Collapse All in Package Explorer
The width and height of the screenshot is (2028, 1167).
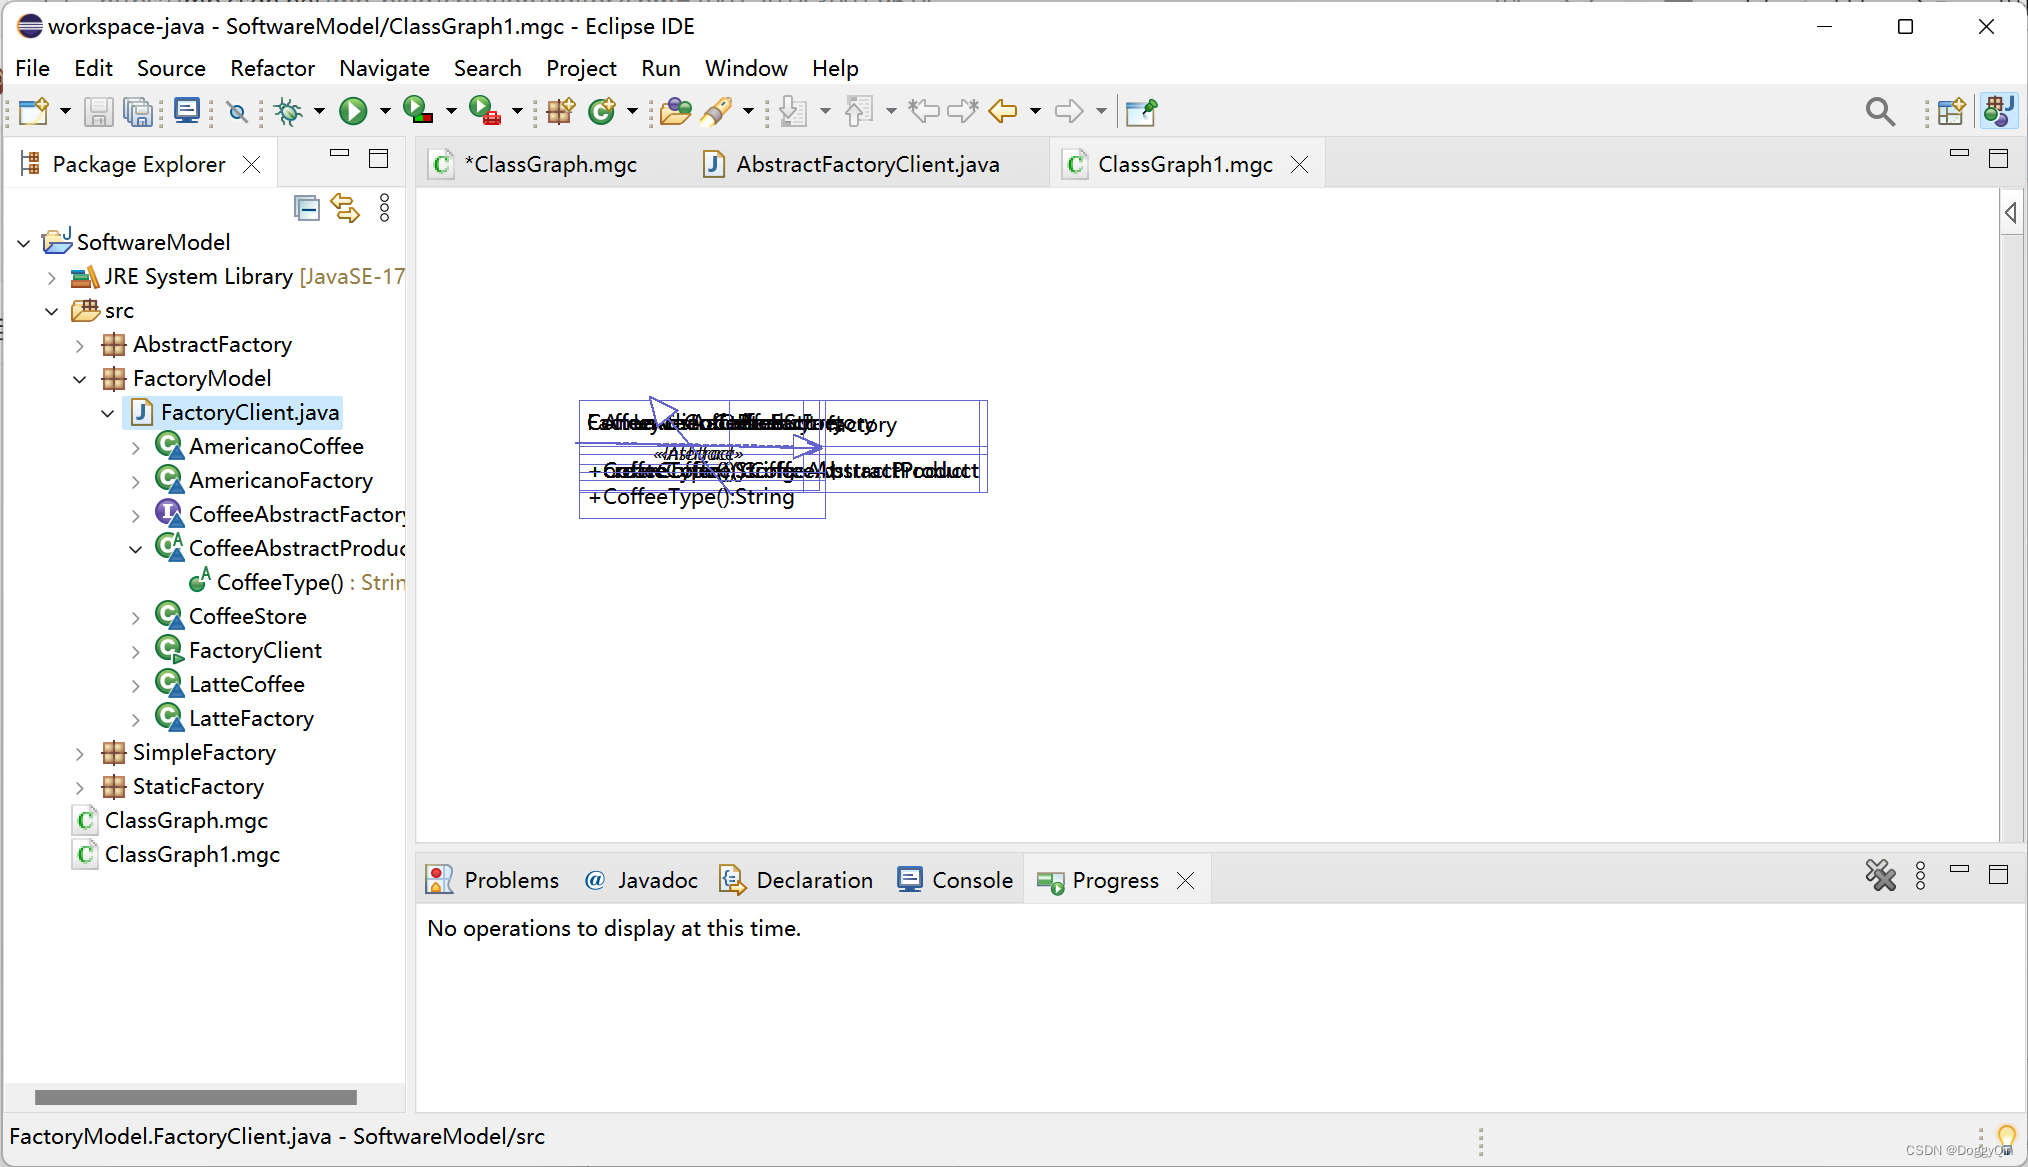click(x=306, y=208)
